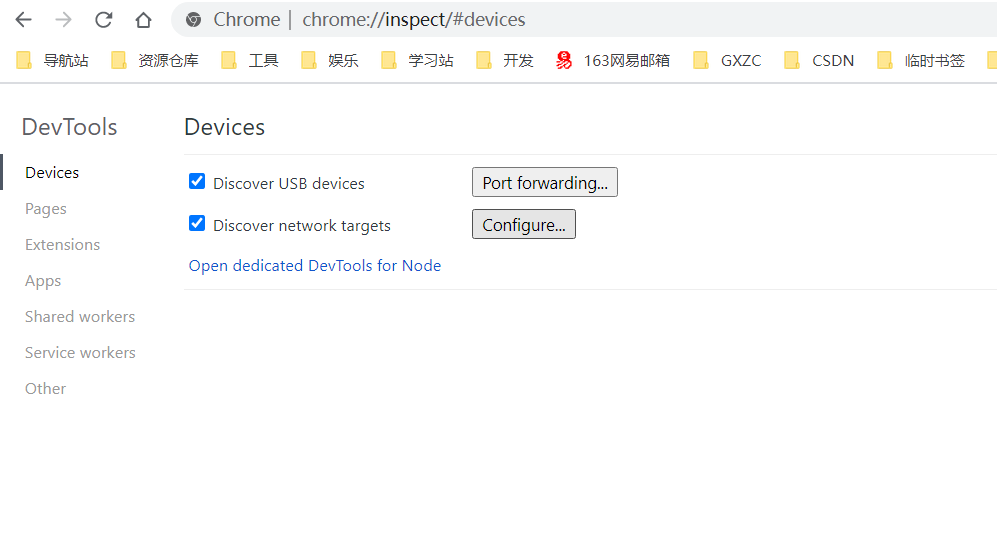Click the Port forwarding button
The width and height of the screenshot is (997, 557).
click(544, 183)
